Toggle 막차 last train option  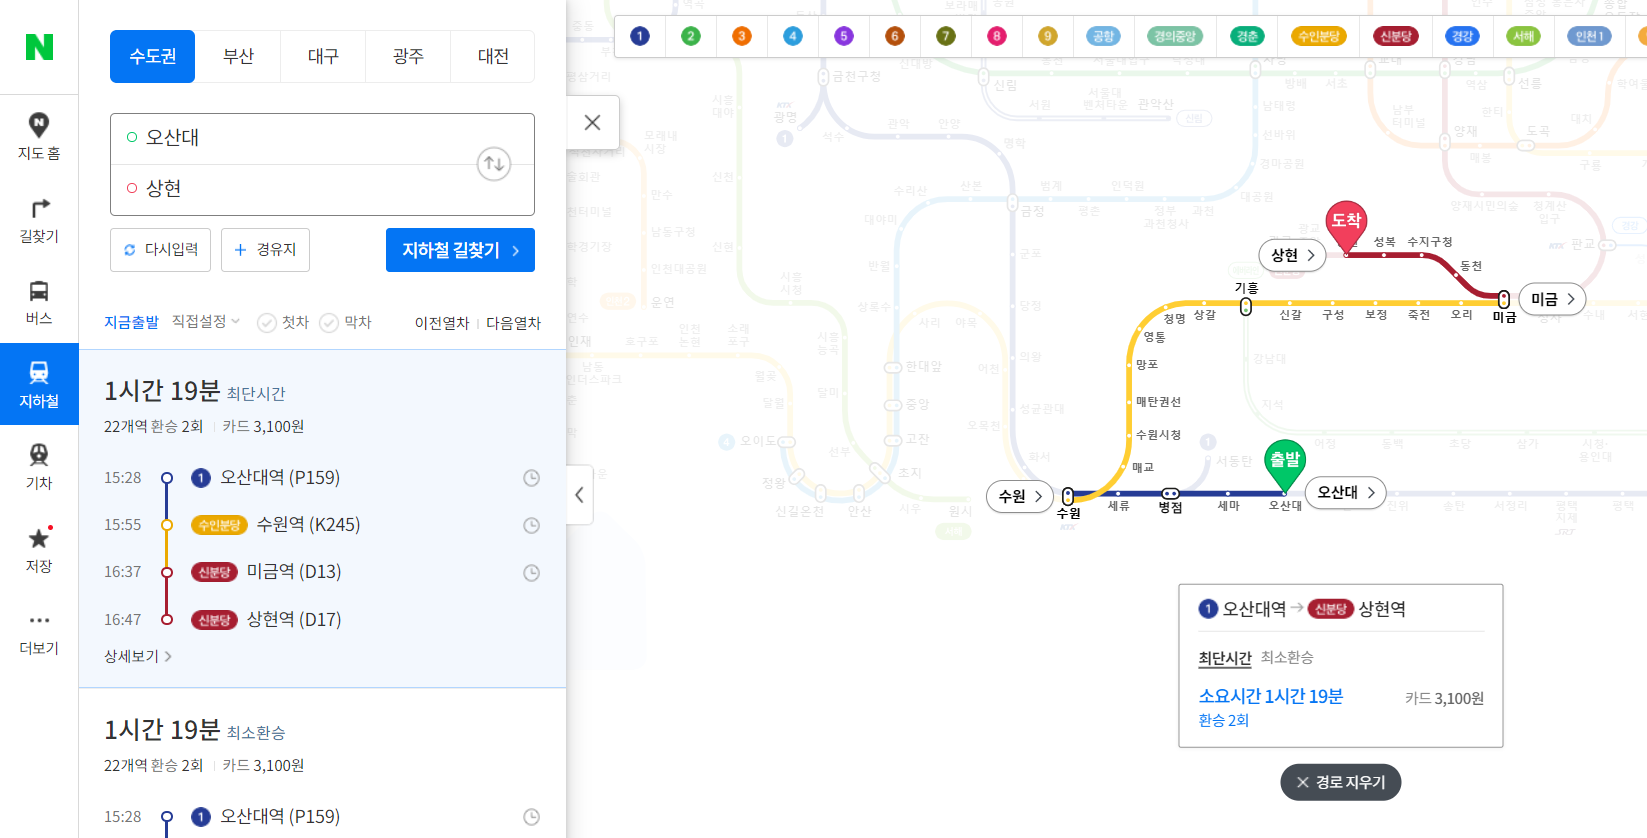coord(345,322)
